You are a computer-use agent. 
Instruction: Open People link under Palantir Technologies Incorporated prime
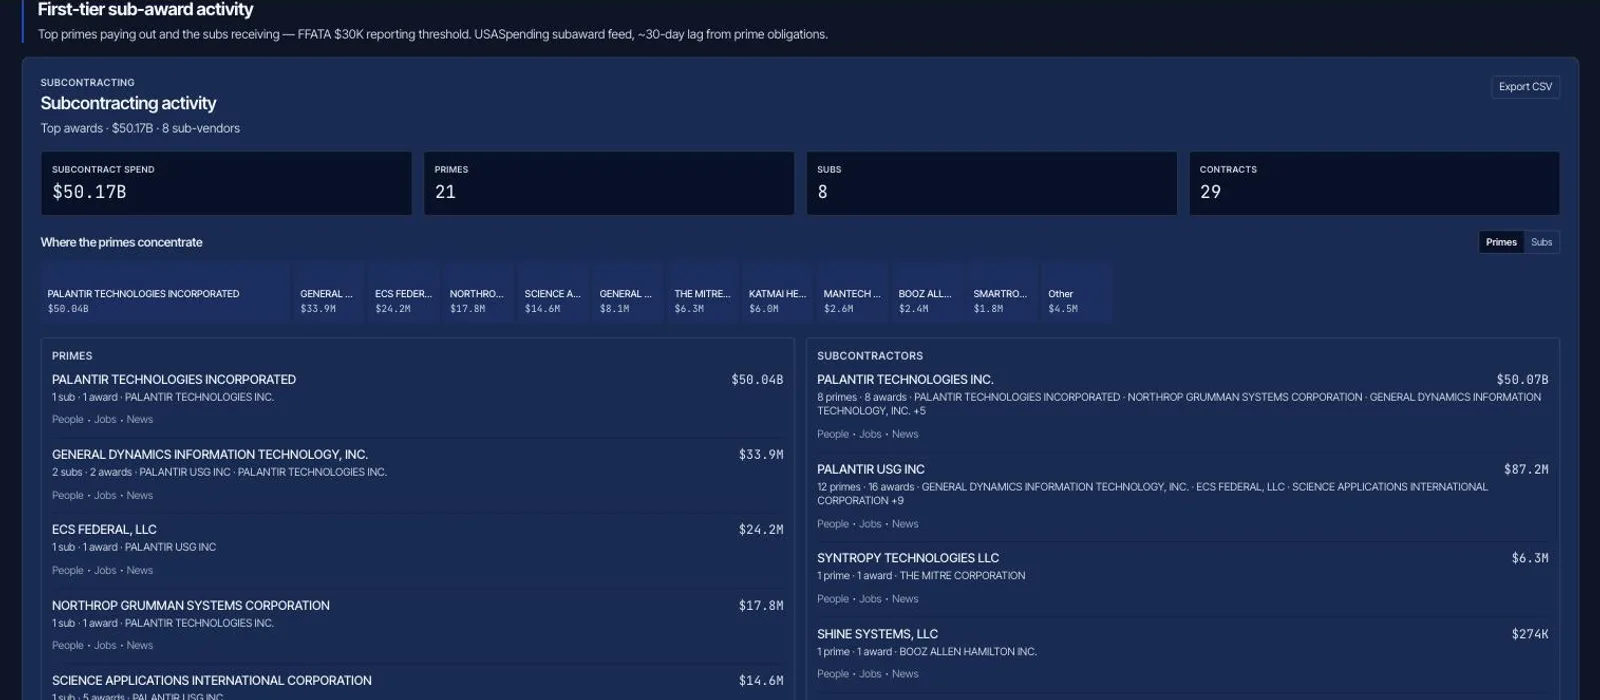pyautogui.click(x=68, y=420)
